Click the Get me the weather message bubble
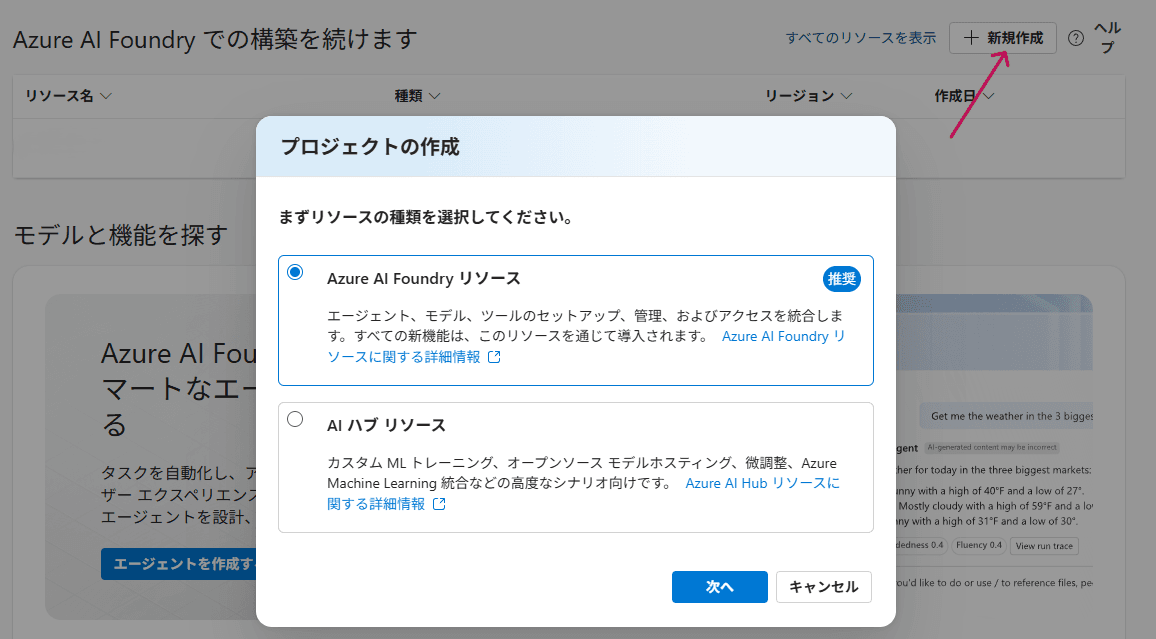The width and height of the screenshot is (1156, 639). coord(1006,416)
